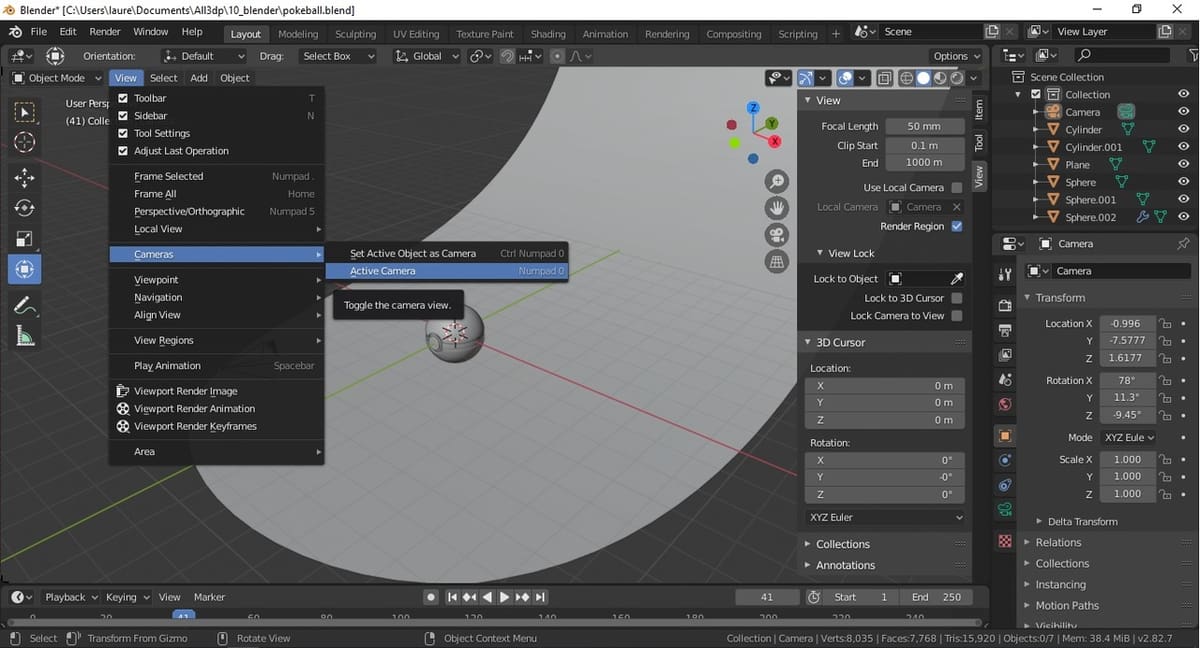The height and width of the screenshot is (648, 1200).
Task: Click the eyedropper next to Lock to Object
Action: click(957, 279)
